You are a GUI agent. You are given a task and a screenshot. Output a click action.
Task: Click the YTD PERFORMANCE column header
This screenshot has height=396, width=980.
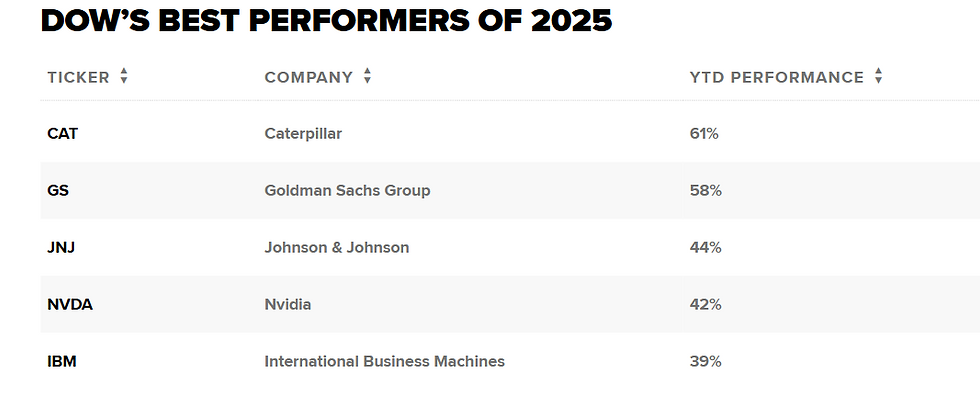pos(777,77)
